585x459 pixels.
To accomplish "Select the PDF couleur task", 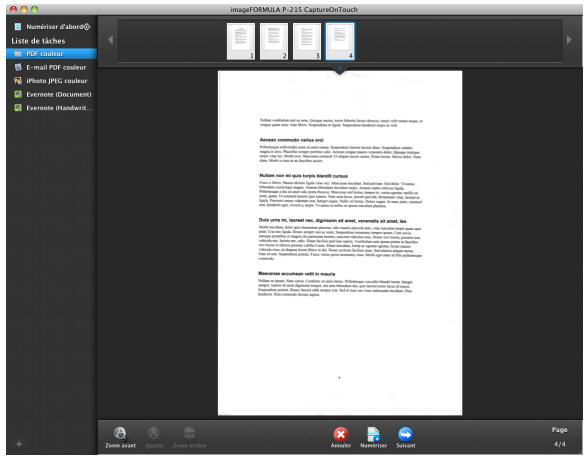I will pos(51,54).
